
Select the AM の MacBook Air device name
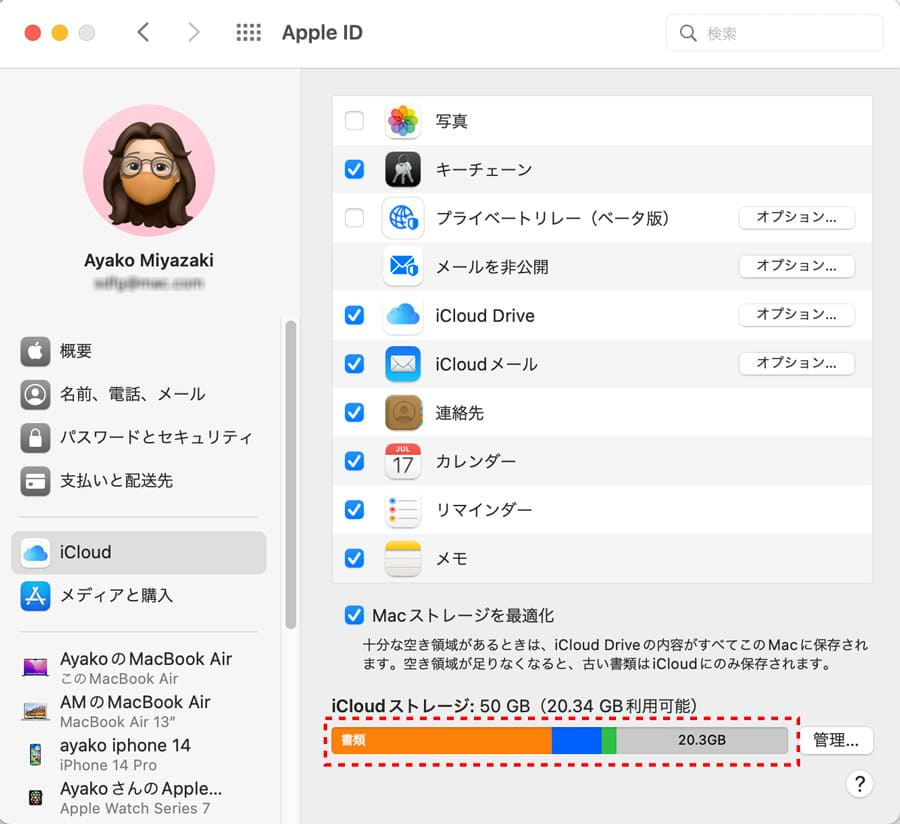[135, 702]
